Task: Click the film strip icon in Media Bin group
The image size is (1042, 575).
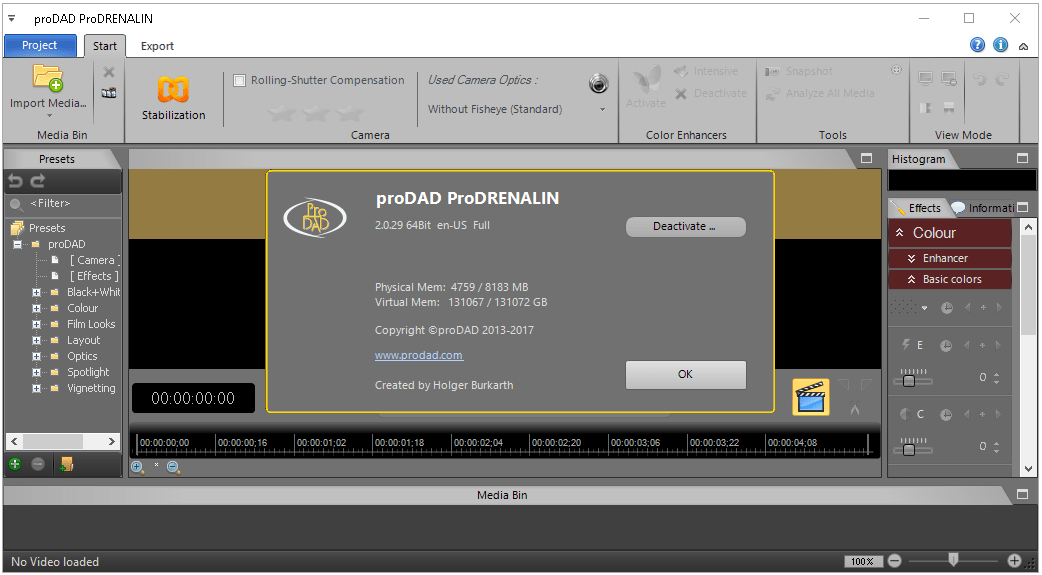Action: click(x=109, y=93)
